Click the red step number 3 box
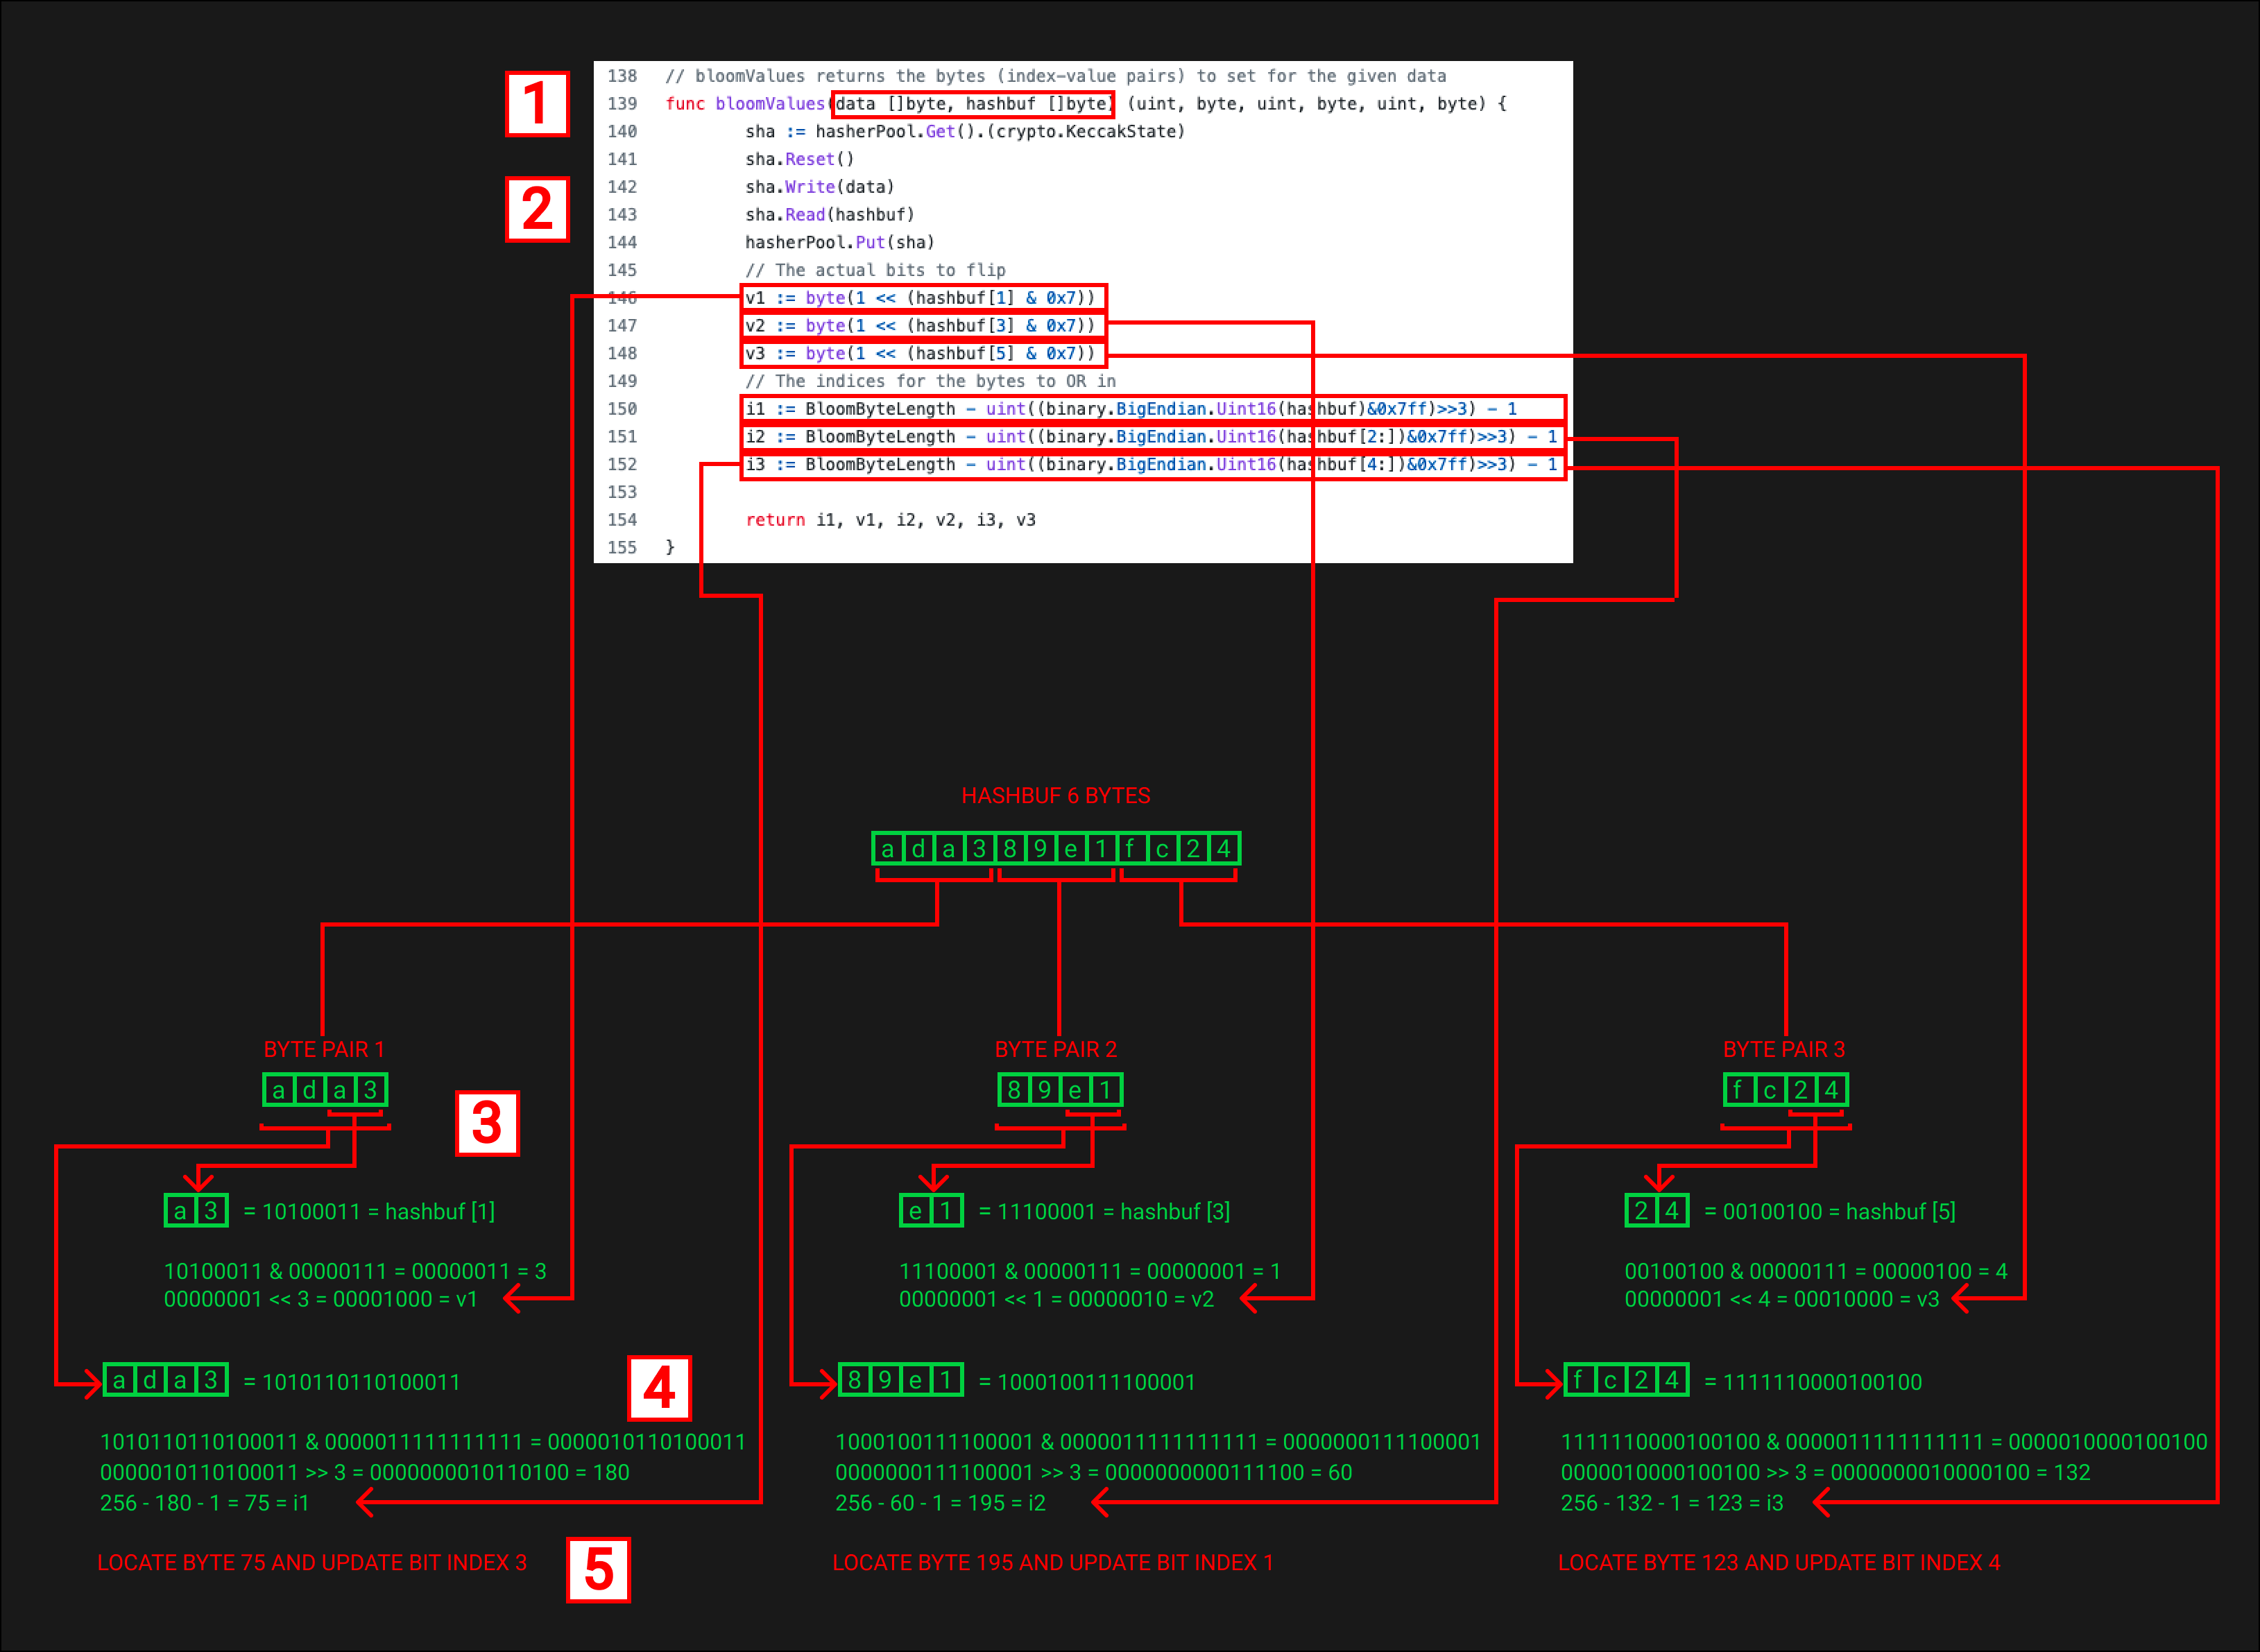Image resolution: width=2260 pixels, height=1652 pixels. pyautogui.click(x=486, y=1123)
